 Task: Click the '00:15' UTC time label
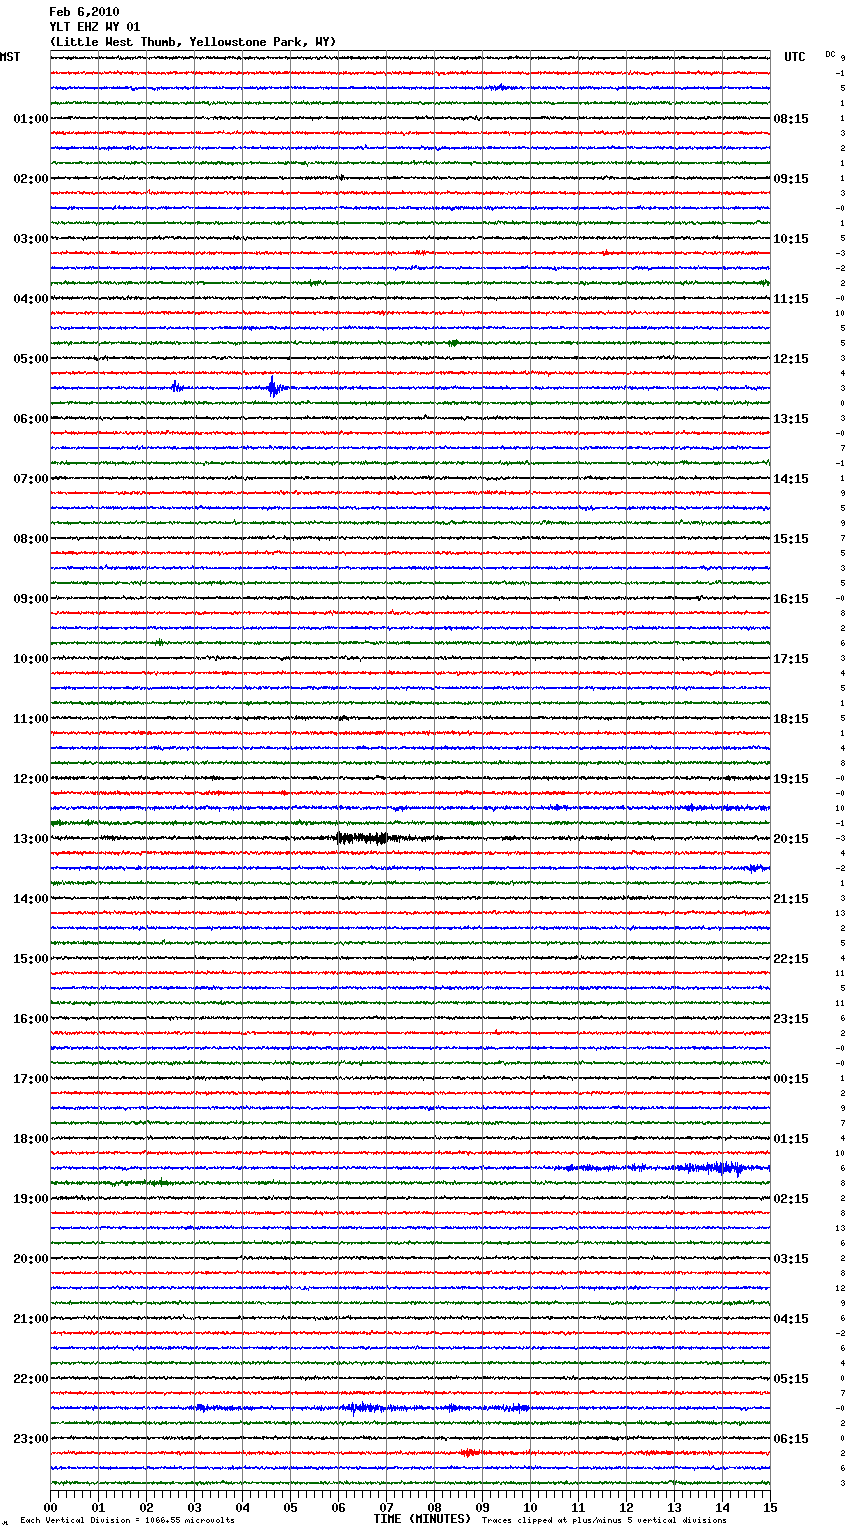click(791, 1079)
